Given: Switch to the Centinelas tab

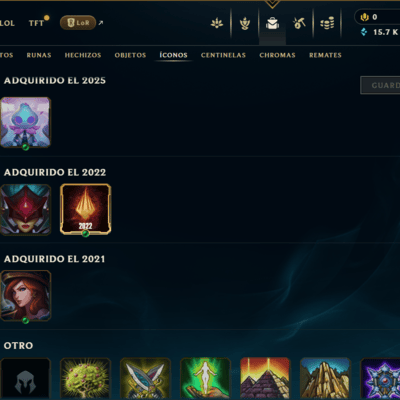Looking at the screenshot, I should tap(223, 55).
